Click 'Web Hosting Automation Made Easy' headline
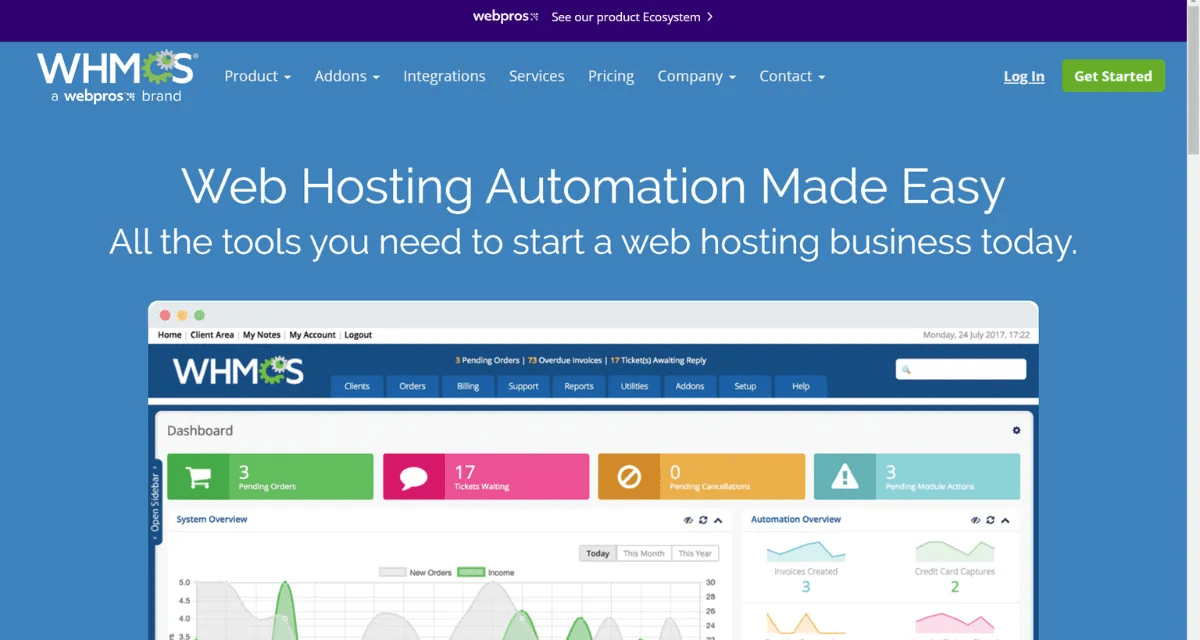Image resolution: width=1200 pixels, height=640 pixels. 593,187
